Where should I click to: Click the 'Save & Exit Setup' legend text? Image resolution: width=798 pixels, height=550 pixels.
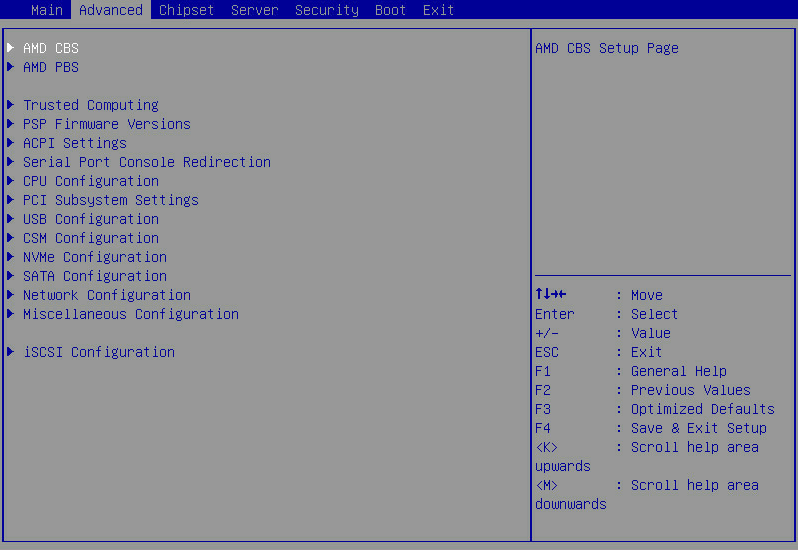pos(699,428)
